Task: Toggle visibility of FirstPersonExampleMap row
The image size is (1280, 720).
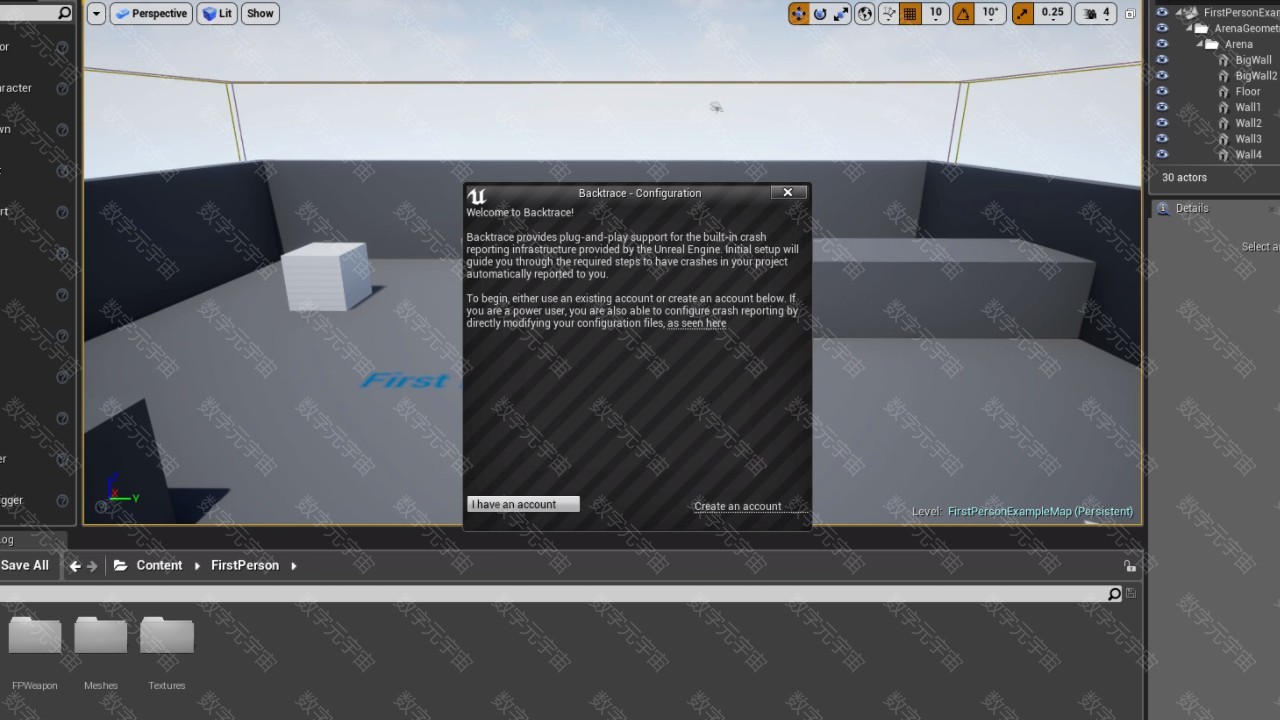Action: pos(1162,13)
